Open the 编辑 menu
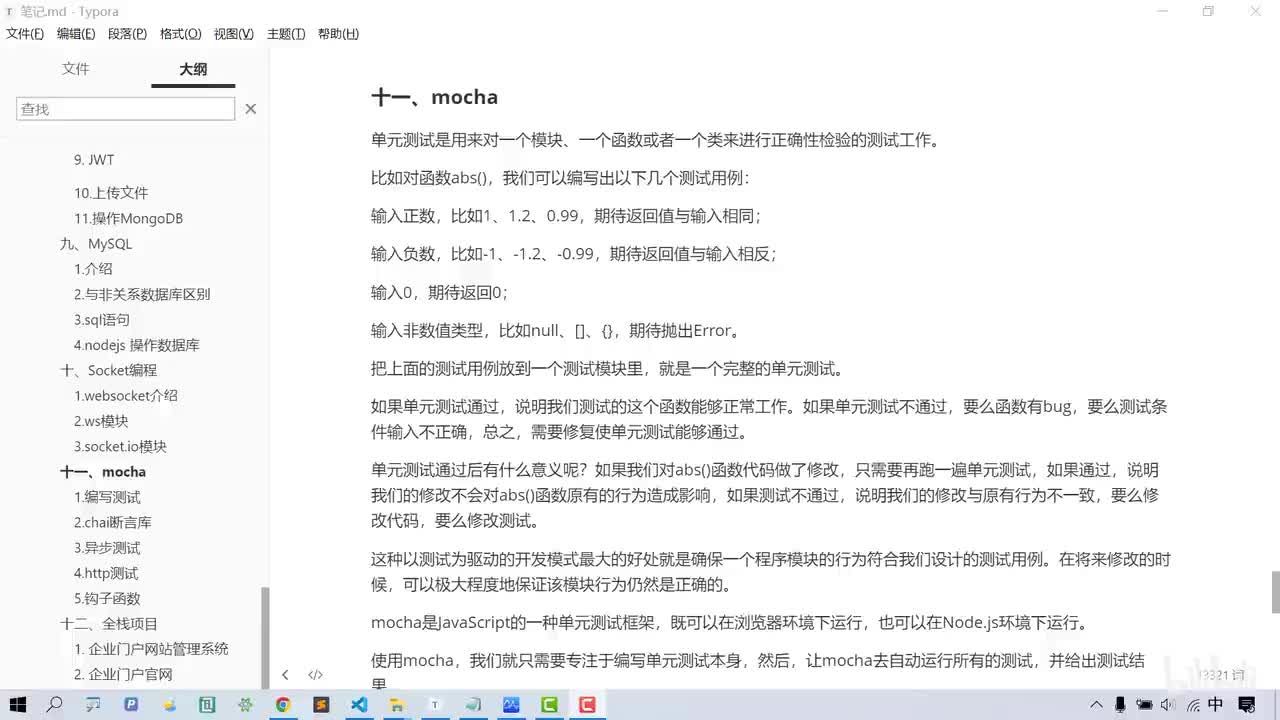Image resolution: width=1280 pixels, height=720 pixels. coord(76,34)
